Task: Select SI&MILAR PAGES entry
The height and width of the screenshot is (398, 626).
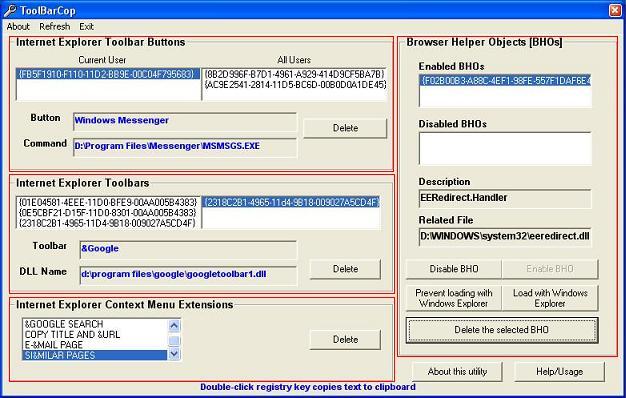Action: click(95, 355)
